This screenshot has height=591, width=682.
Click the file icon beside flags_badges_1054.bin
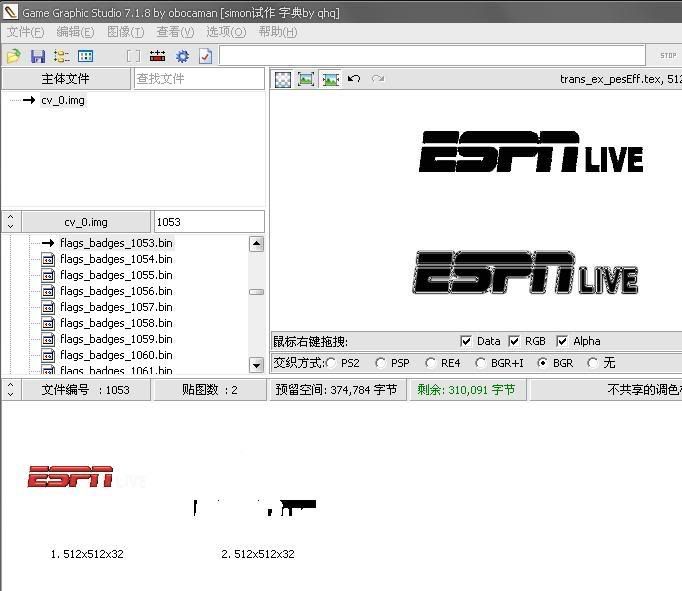click(48, 260)
